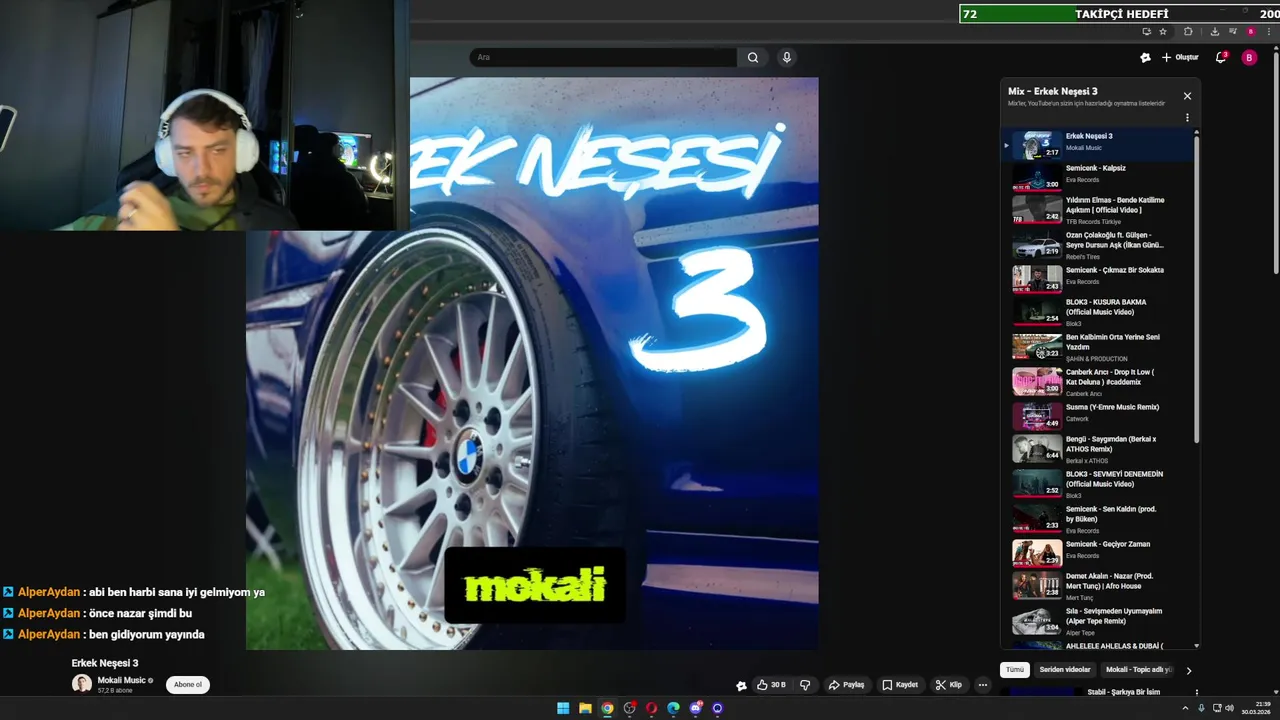Open Mix playlist three-dot options
Screen dimensions: 1280x720
click(1187, 118)
